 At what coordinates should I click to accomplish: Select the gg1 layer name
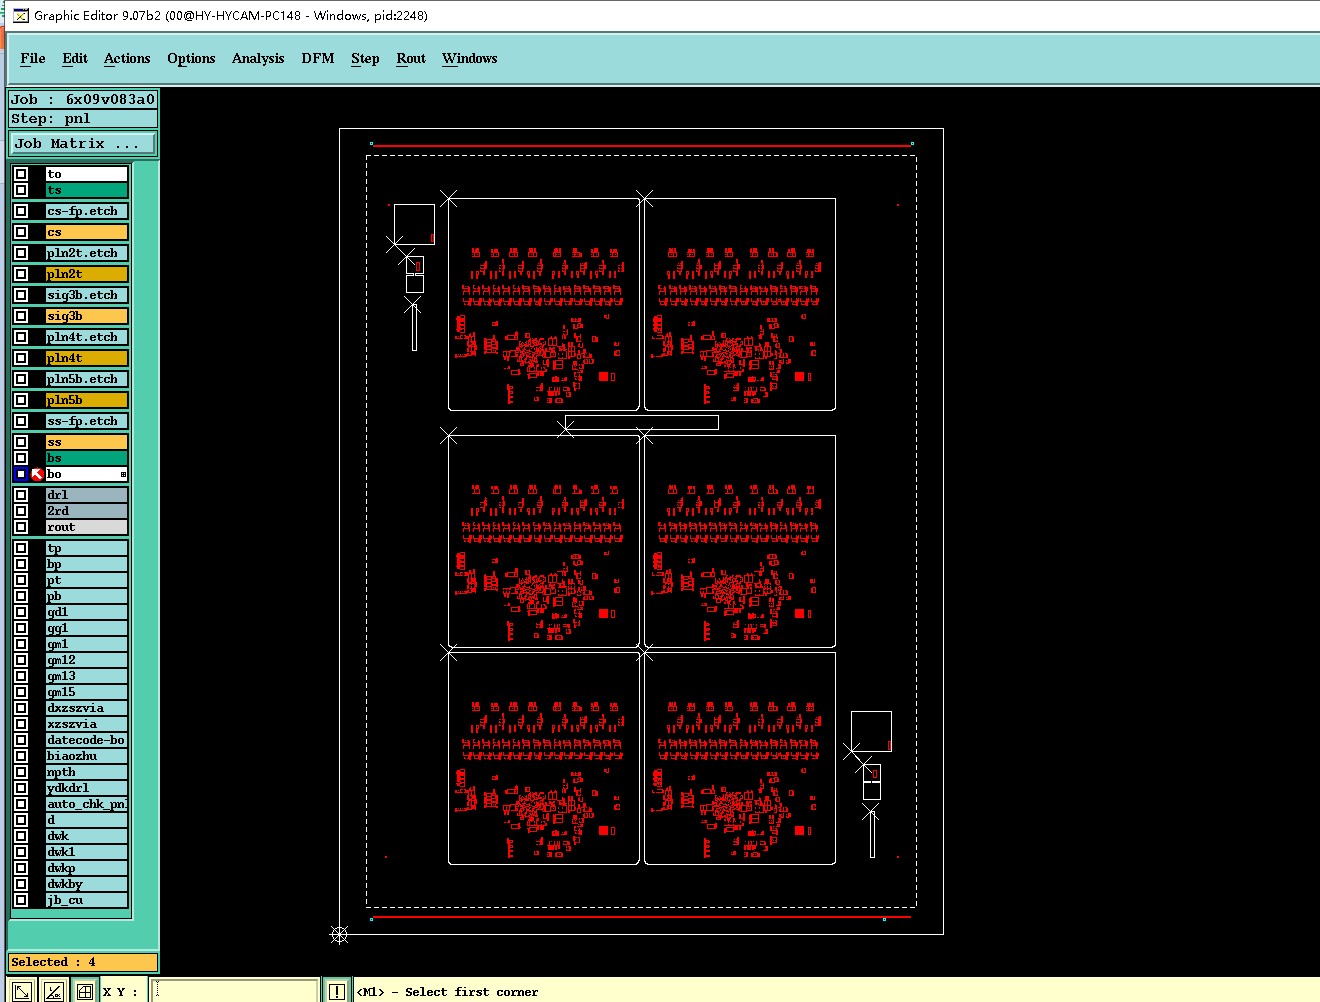(x=87, y=628)
